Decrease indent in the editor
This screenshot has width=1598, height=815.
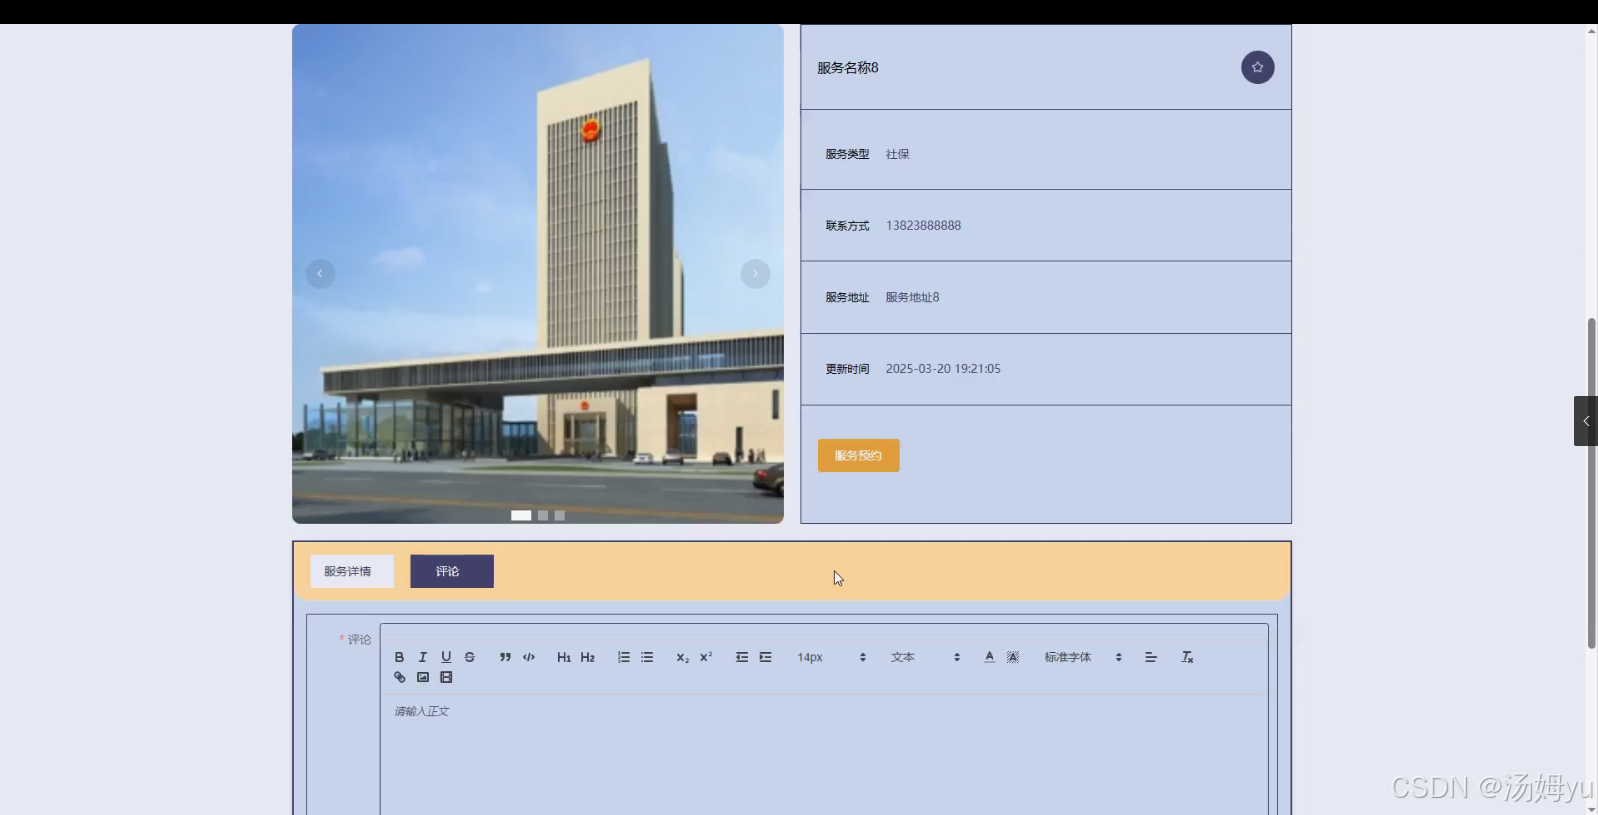[742, 657]
